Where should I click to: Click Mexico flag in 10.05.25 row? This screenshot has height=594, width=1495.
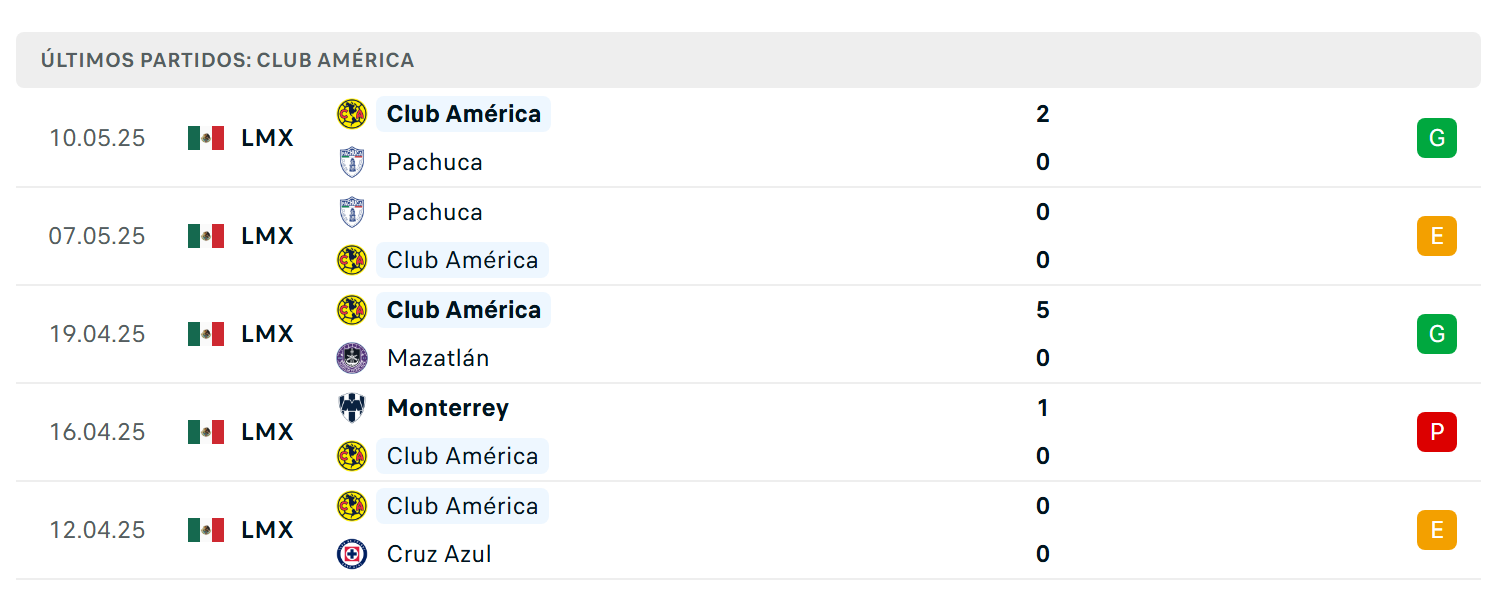click(x=206, y=138)
